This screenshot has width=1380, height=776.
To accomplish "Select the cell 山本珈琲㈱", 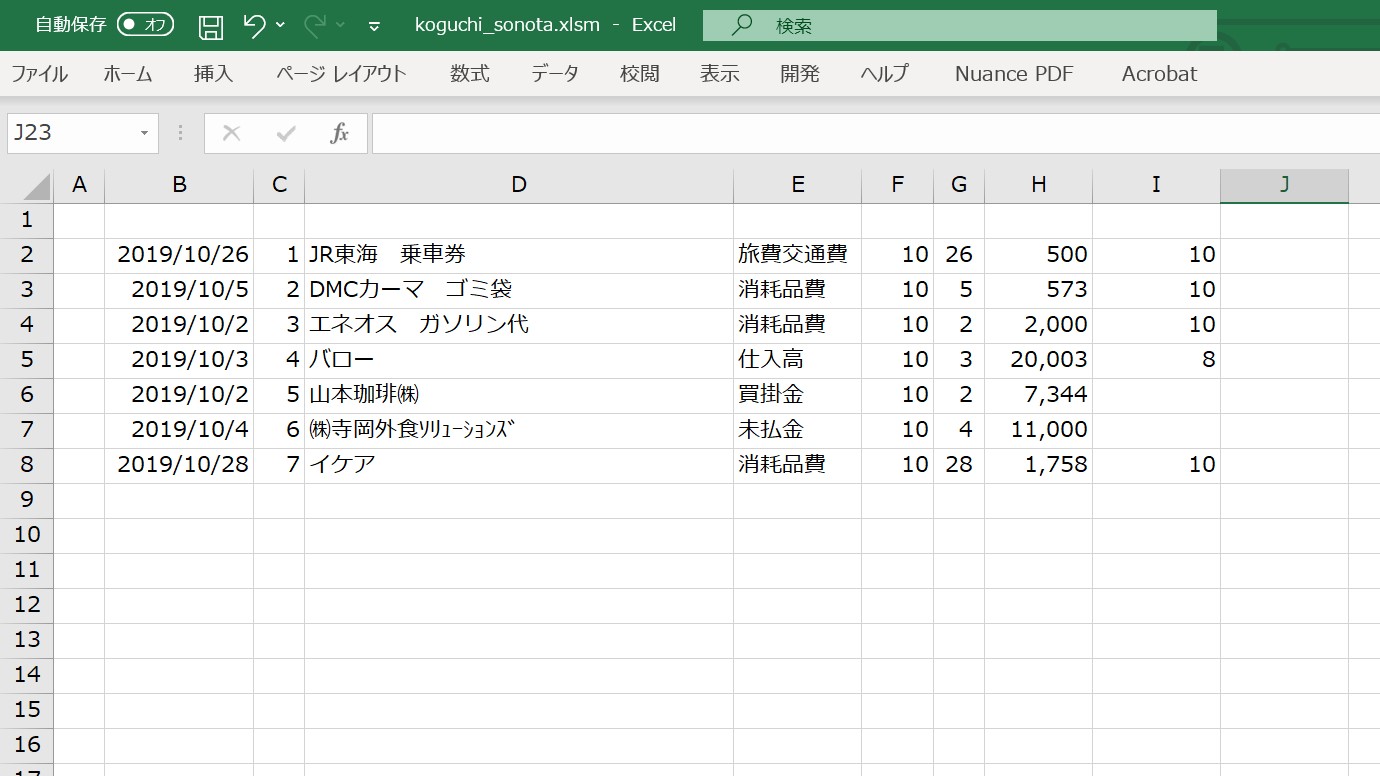I will 518,394.
